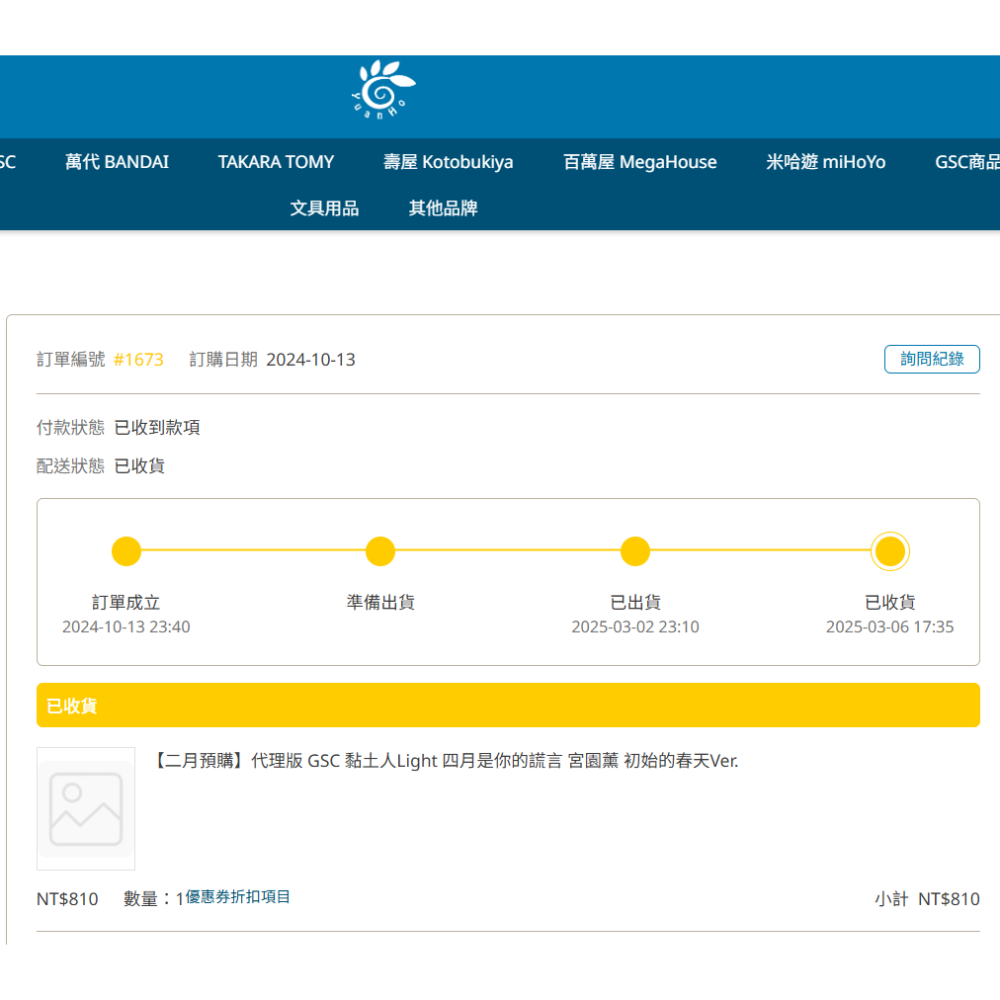
Task: Click the 已出貨 step label
Action: click(635, 602)
